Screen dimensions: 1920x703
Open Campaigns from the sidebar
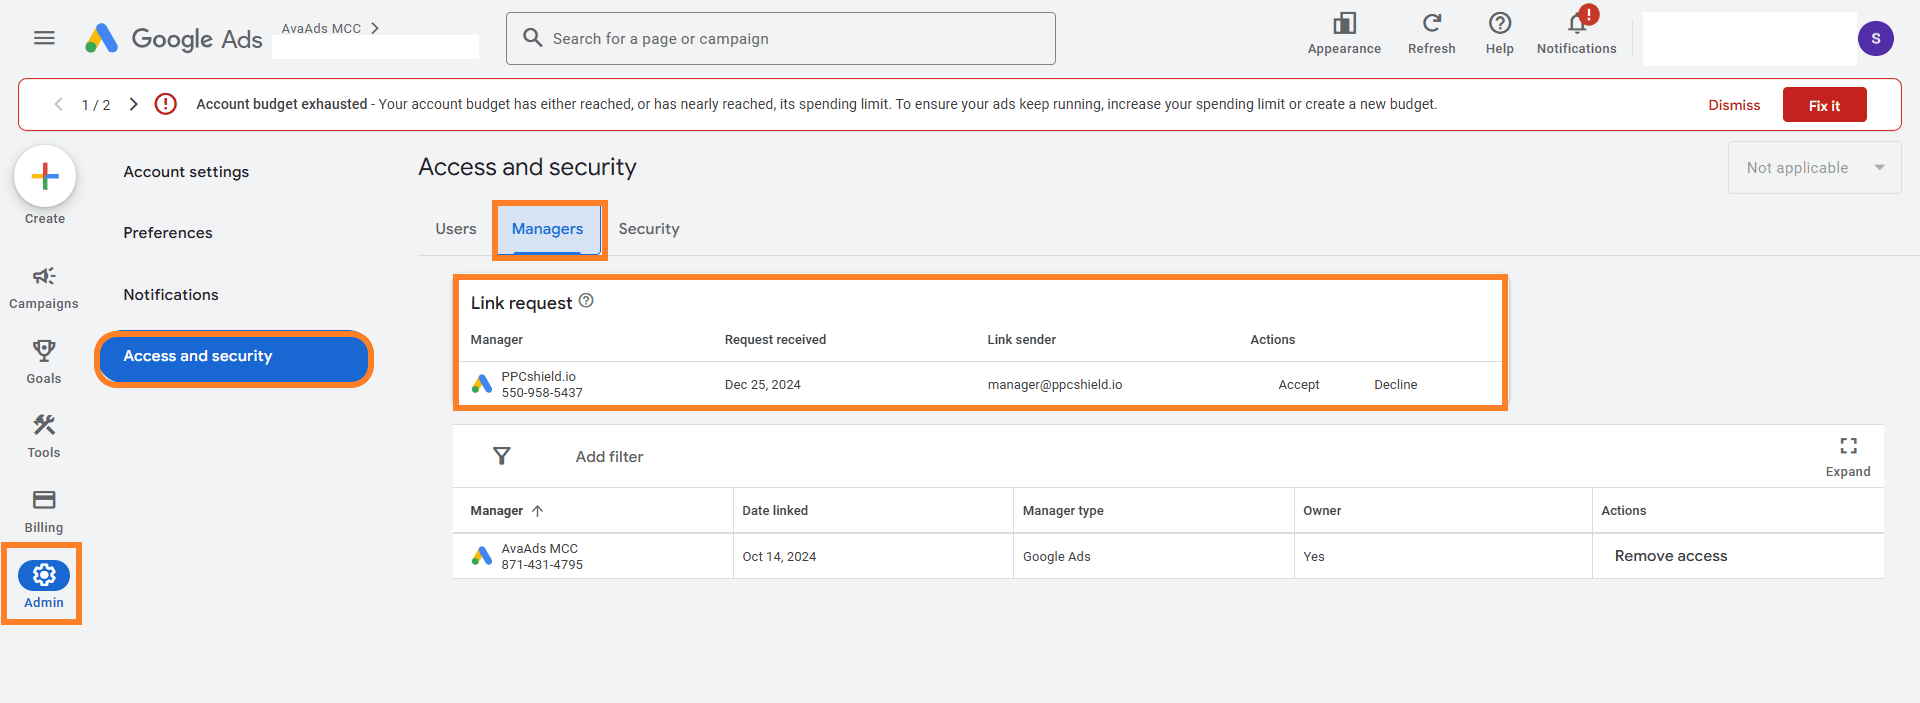[x=44, y=277]
